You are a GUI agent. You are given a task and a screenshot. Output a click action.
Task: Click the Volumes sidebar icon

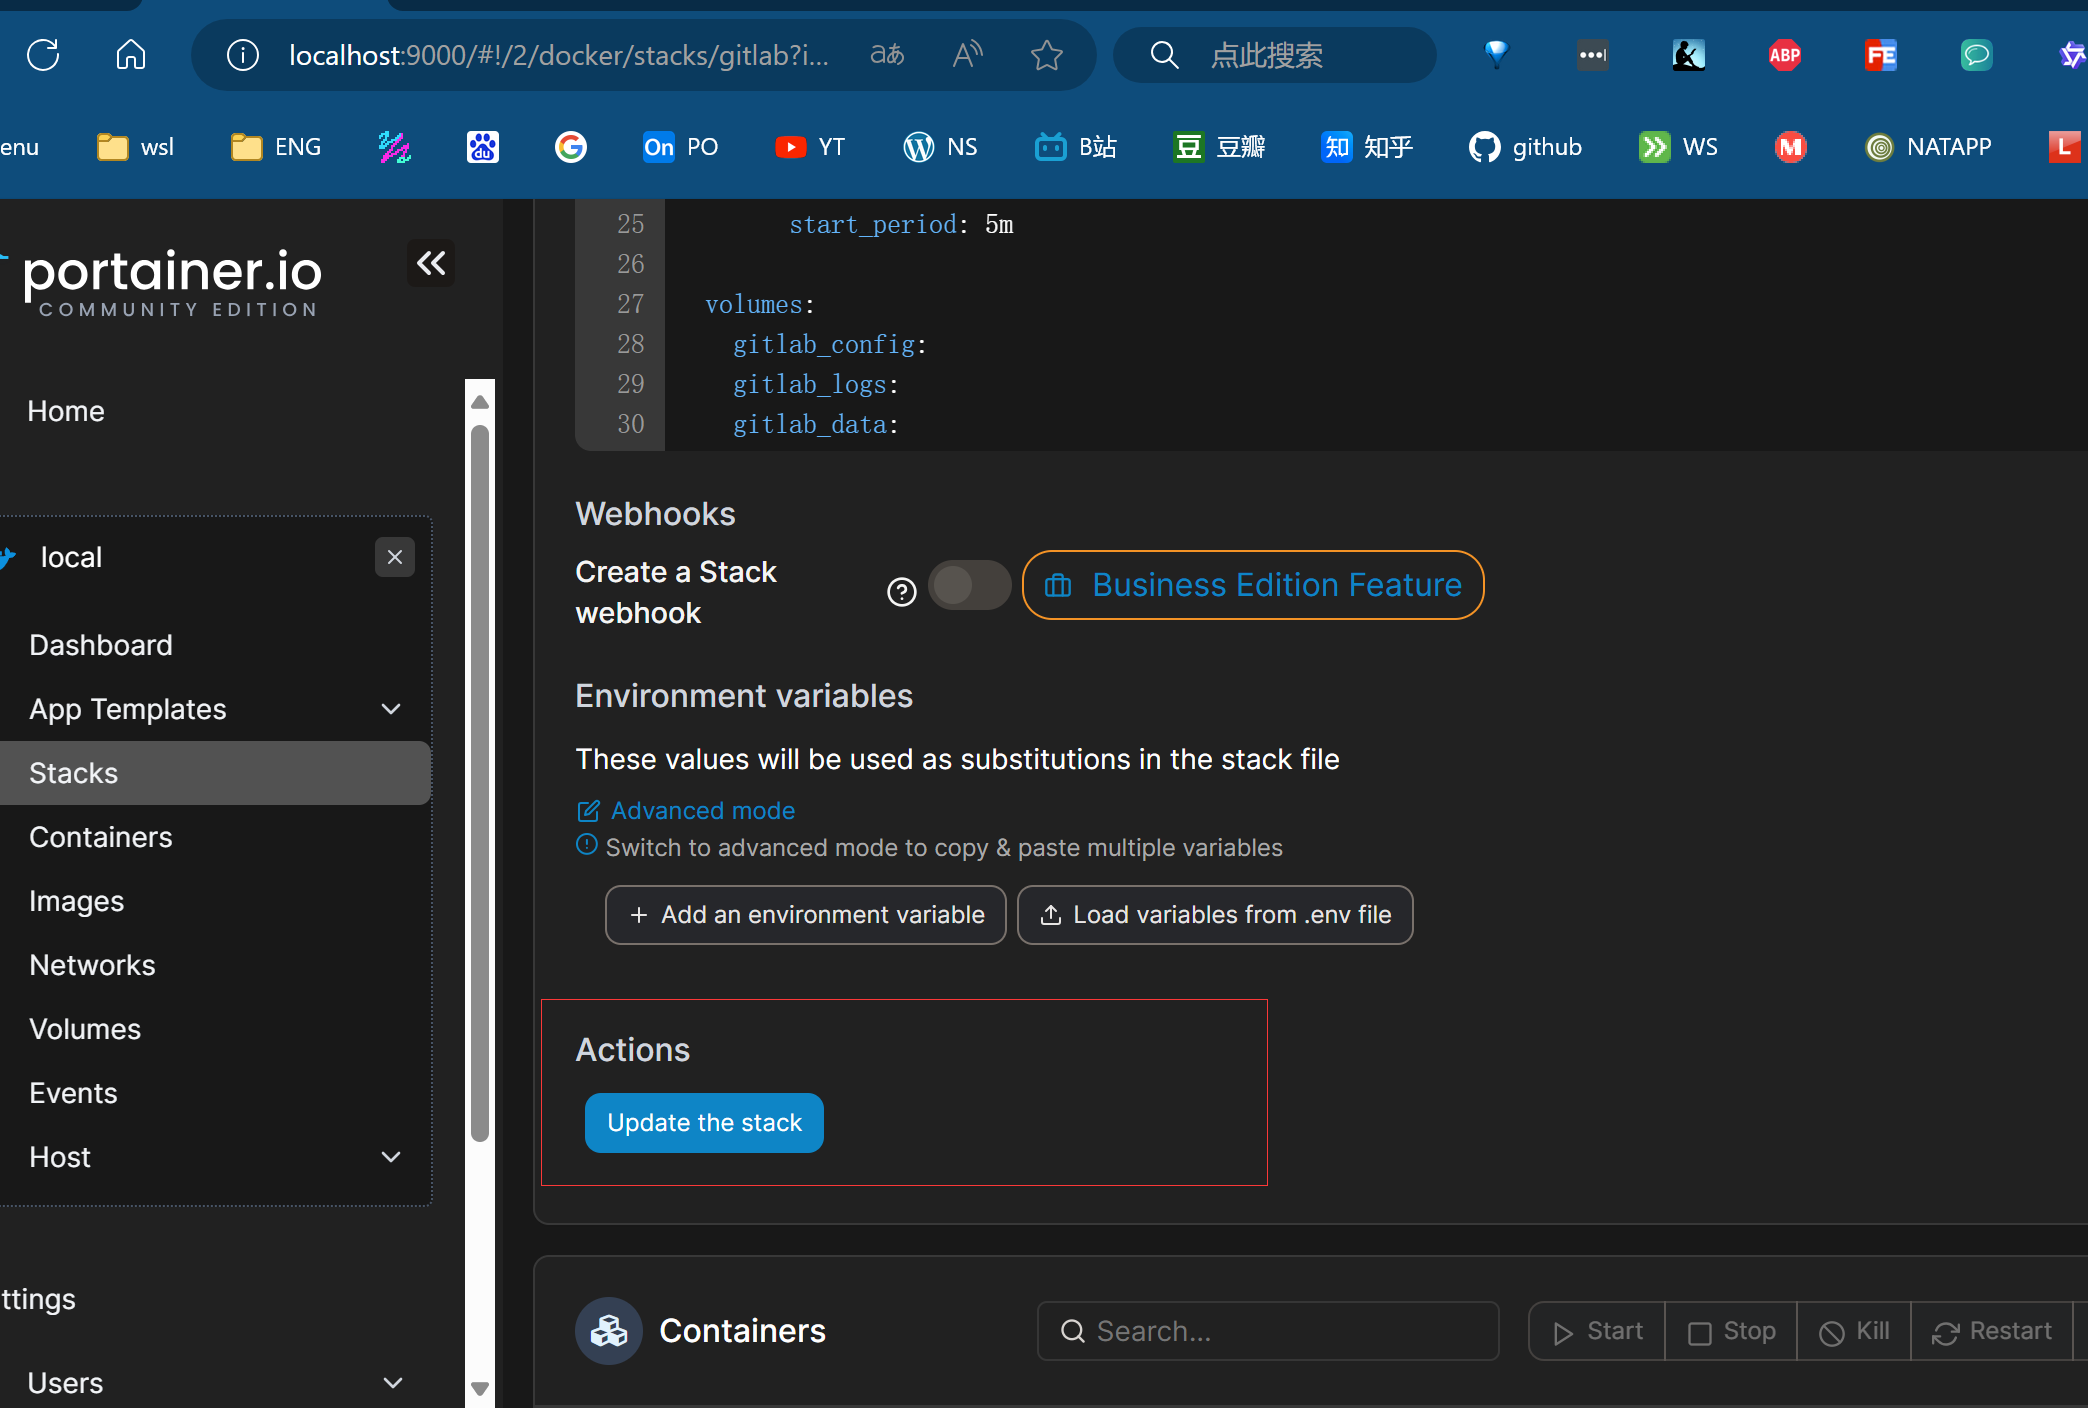coord(85,1029)
